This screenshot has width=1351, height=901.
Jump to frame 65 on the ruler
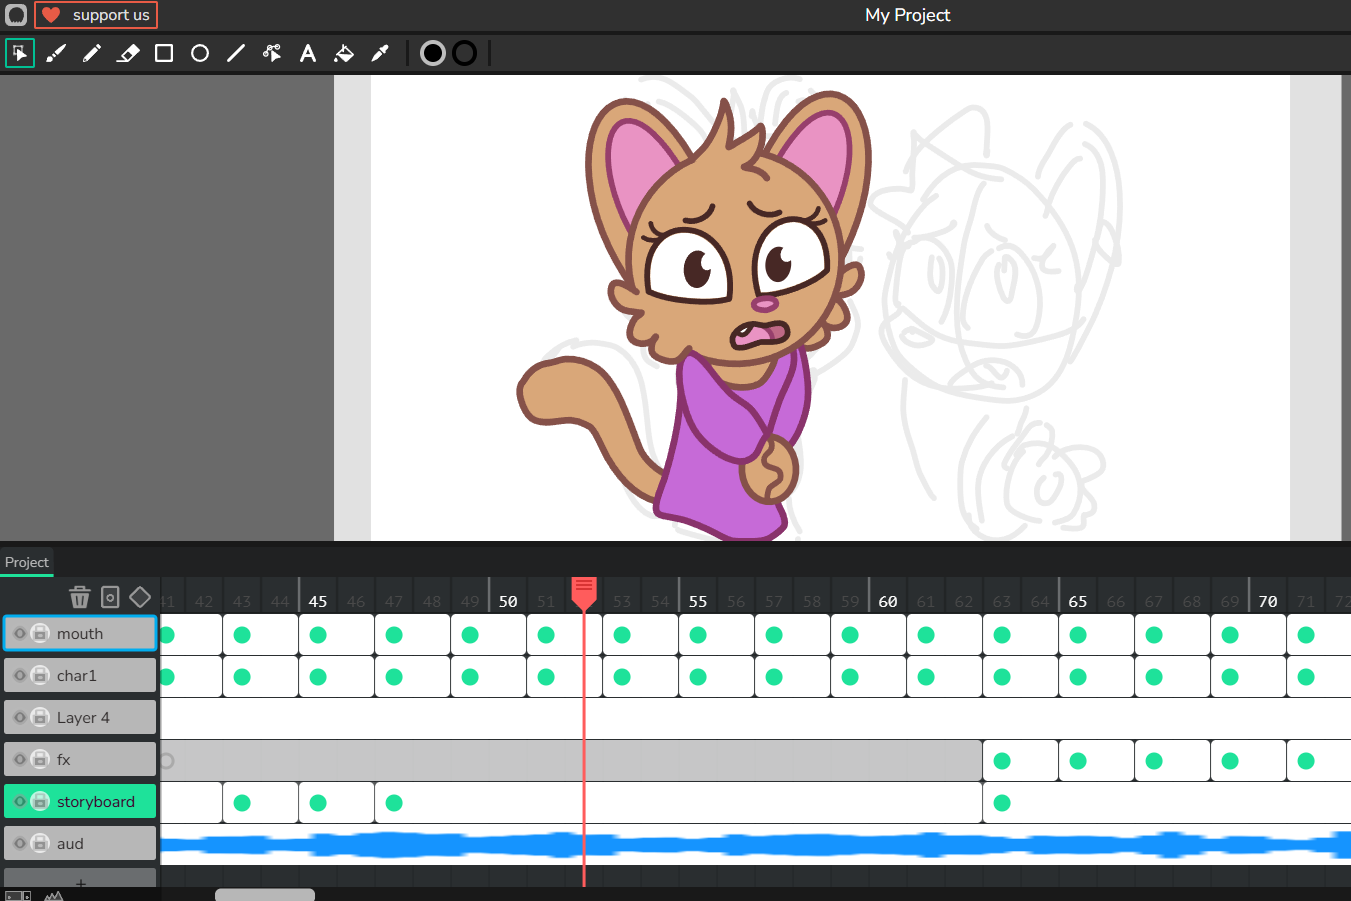1078,601
